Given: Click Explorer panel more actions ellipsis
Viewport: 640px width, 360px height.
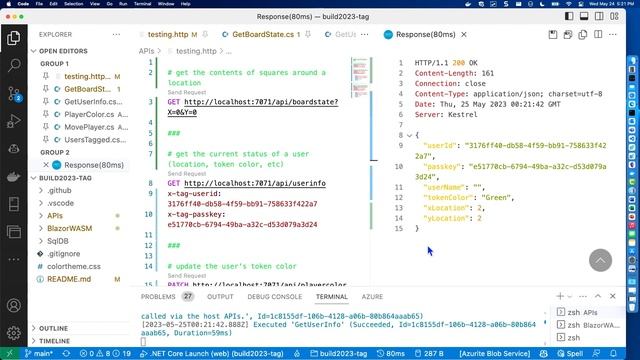Looking at the screenshot, I should pos(116,35).
